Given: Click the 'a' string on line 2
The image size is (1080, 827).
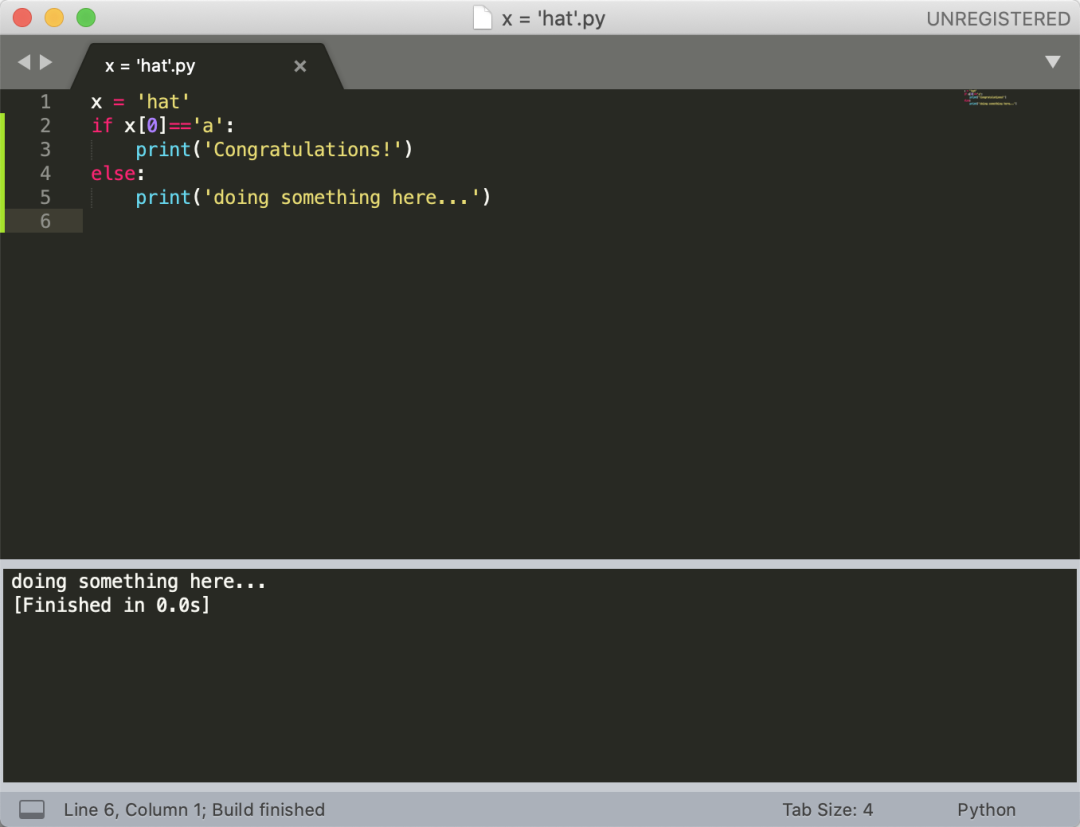Looking at the screenshot, I should 207,125.
